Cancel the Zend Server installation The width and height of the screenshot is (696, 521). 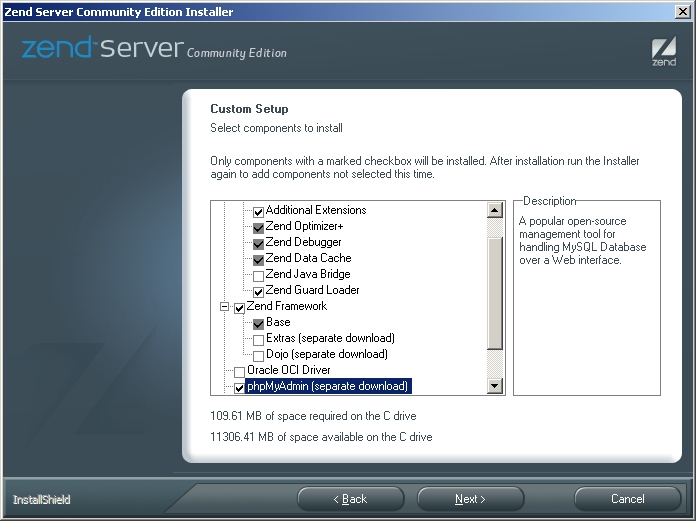pos(627,499)
